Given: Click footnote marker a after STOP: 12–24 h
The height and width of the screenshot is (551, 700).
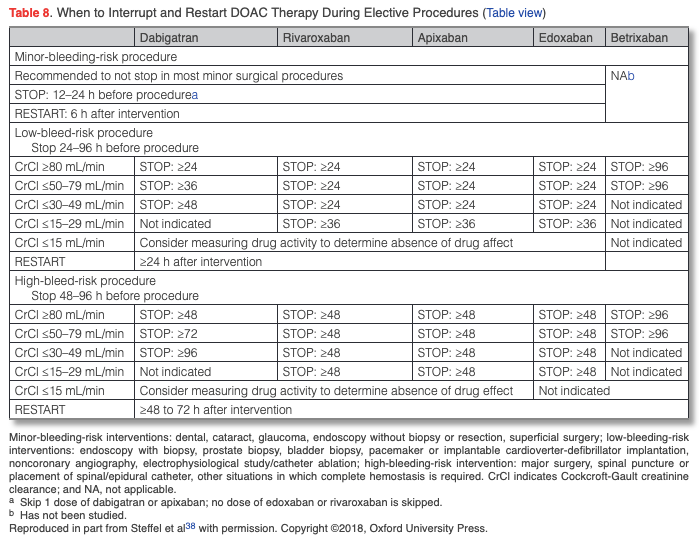Looking at the screenshot, I should pos(195,95).
